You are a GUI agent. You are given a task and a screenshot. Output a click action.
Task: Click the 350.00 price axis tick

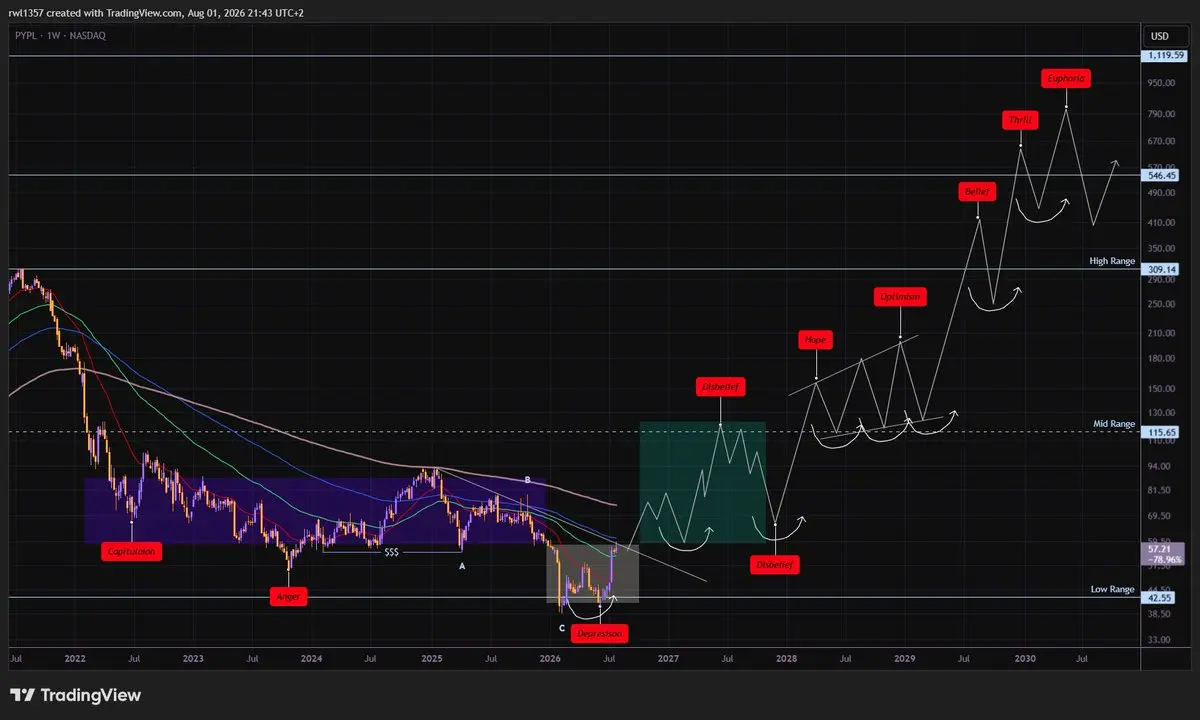click(x=1160, y=249)
